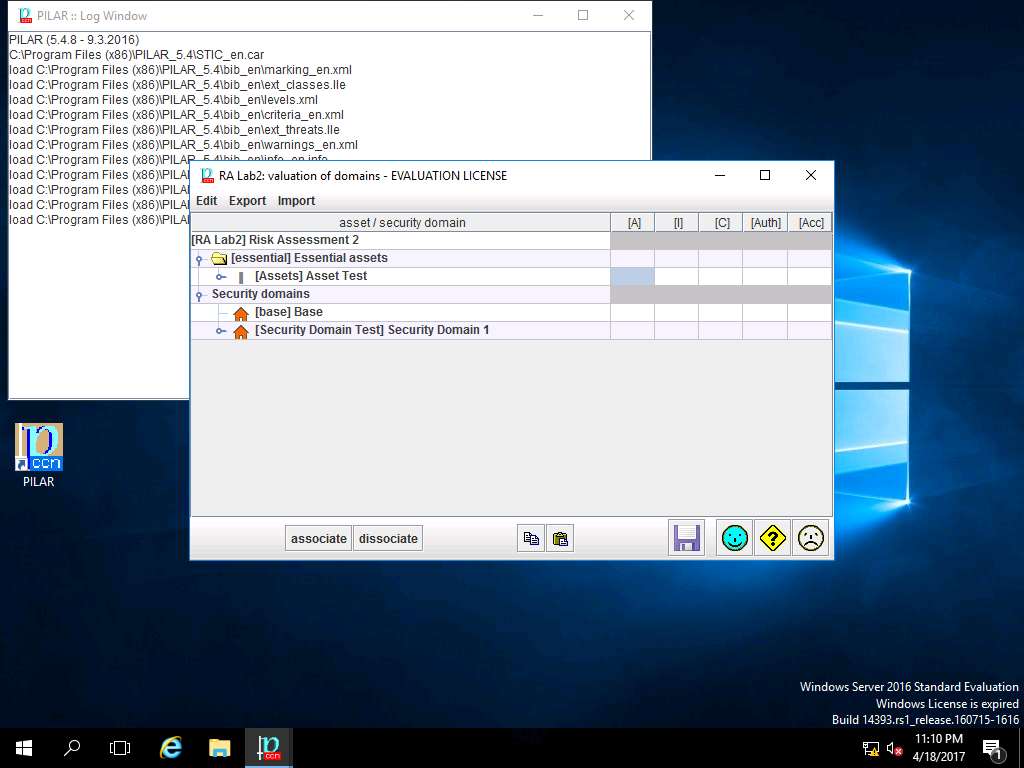Viewport: 1024px width, 768px height.
Task: Click the STIC_en.car log line
Action: pyautogui.click(x=136, y=55)
